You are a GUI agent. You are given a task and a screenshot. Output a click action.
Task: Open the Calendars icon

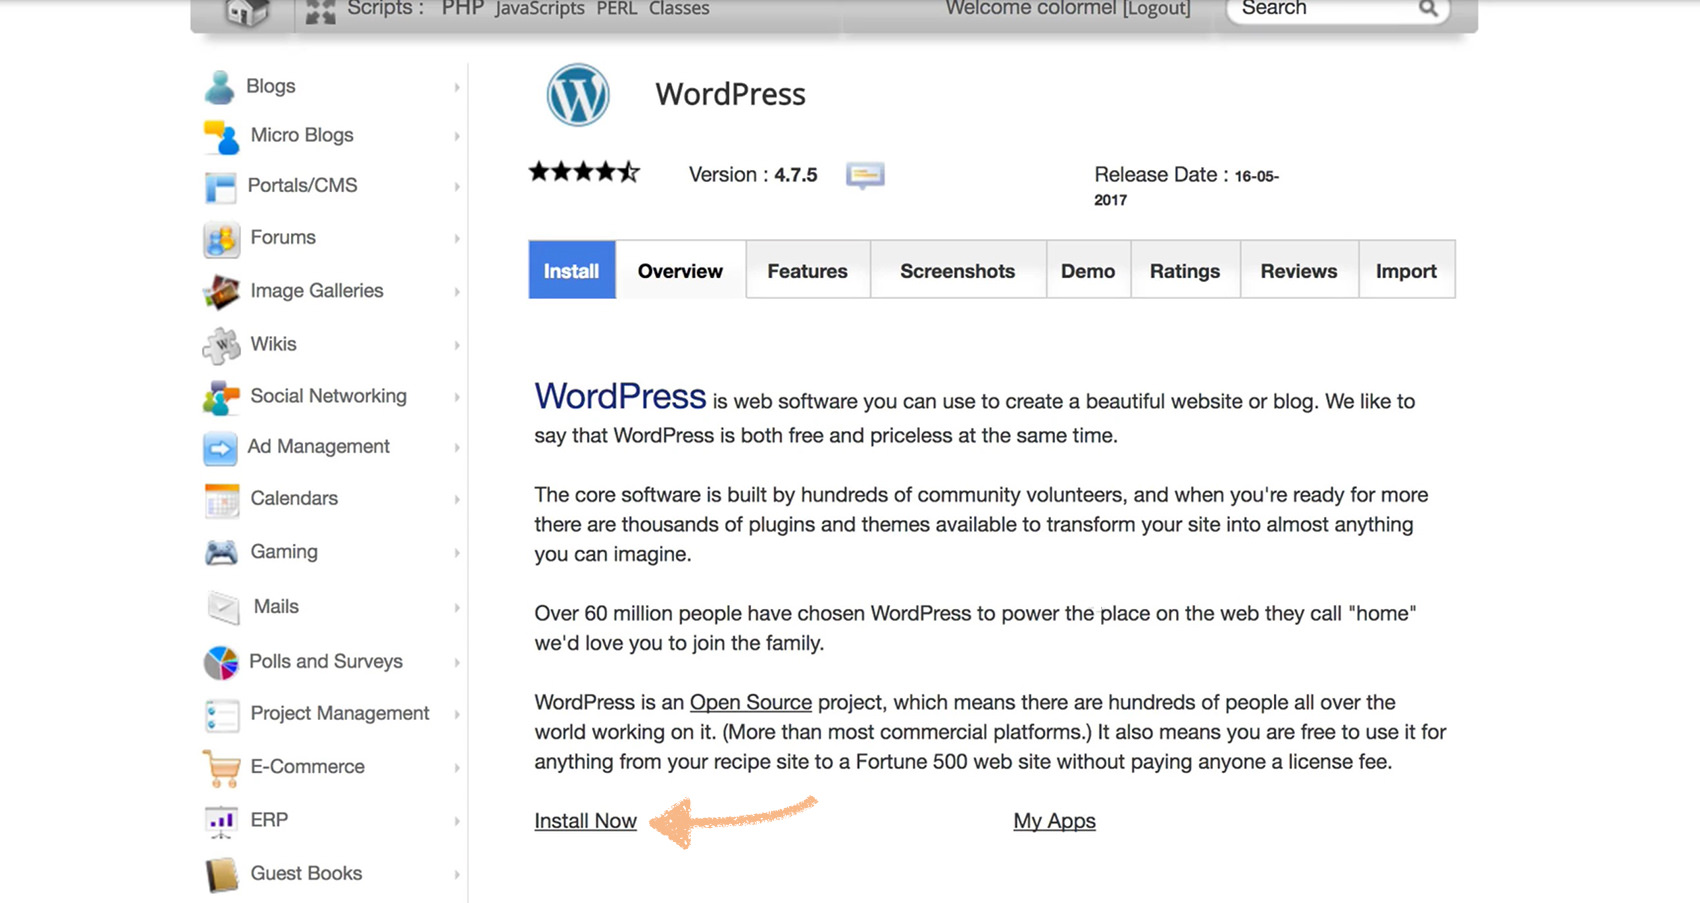(221, 501)
